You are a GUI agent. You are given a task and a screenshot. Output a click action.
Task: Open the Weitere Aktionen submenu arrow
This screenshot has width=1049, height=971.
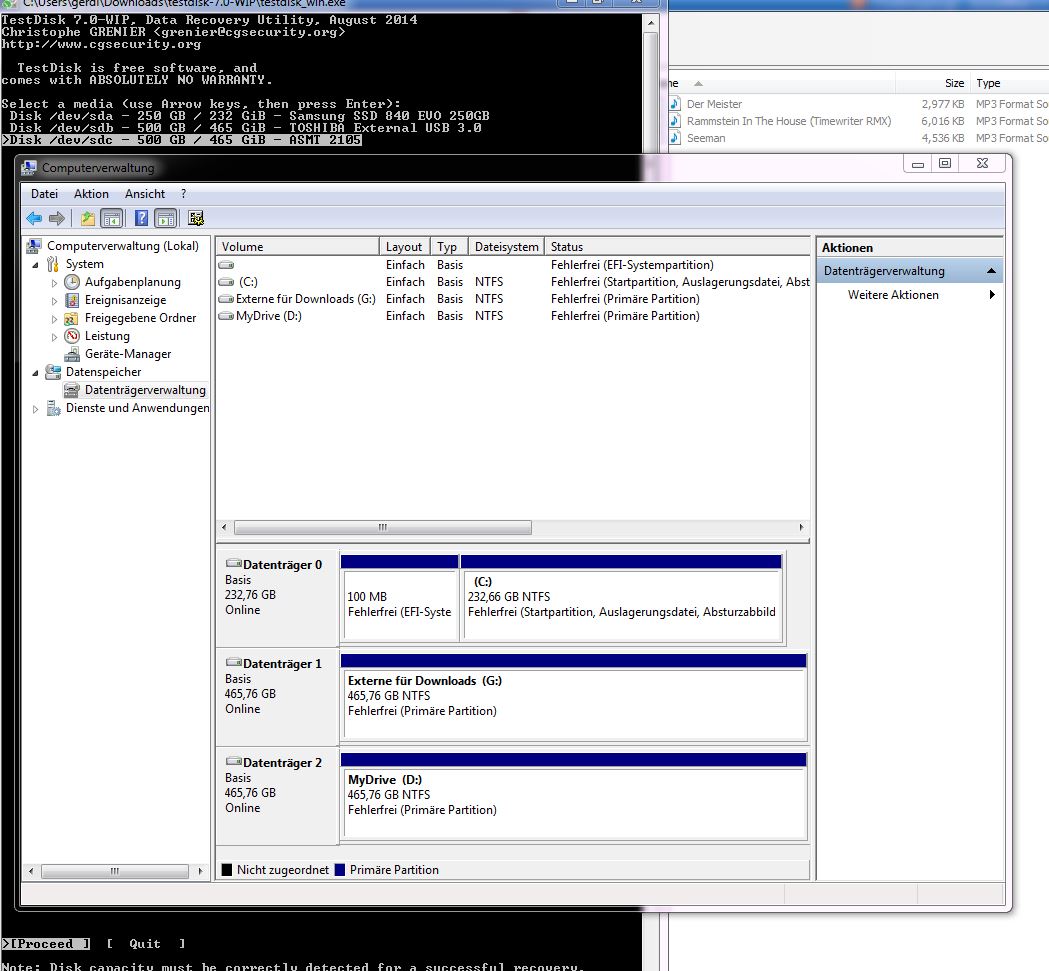click(x=992, y=294)
